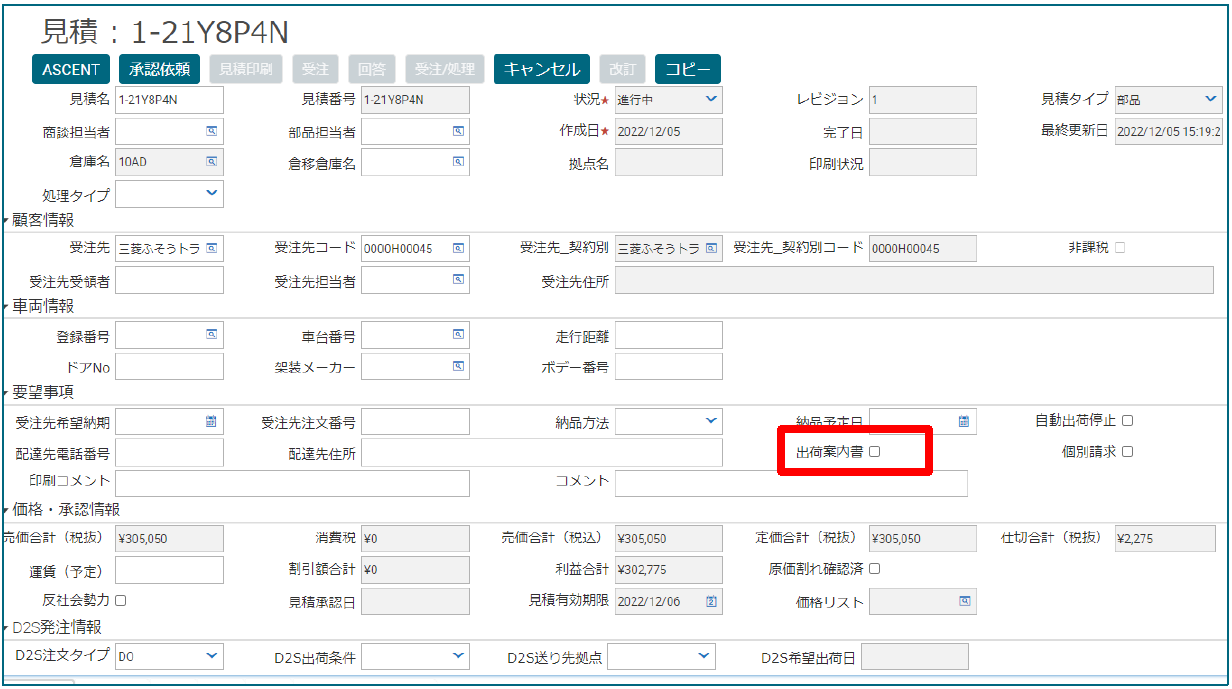Click lookup icon in 受注先コード field
The width and height of the screenshot is (1232, 689).
[x=458, y=248]
